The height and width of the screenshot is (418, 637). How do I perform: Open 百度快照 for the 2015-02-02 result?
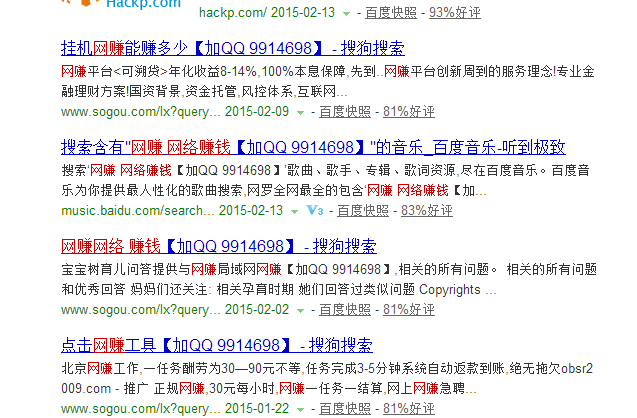pos(345,310)
